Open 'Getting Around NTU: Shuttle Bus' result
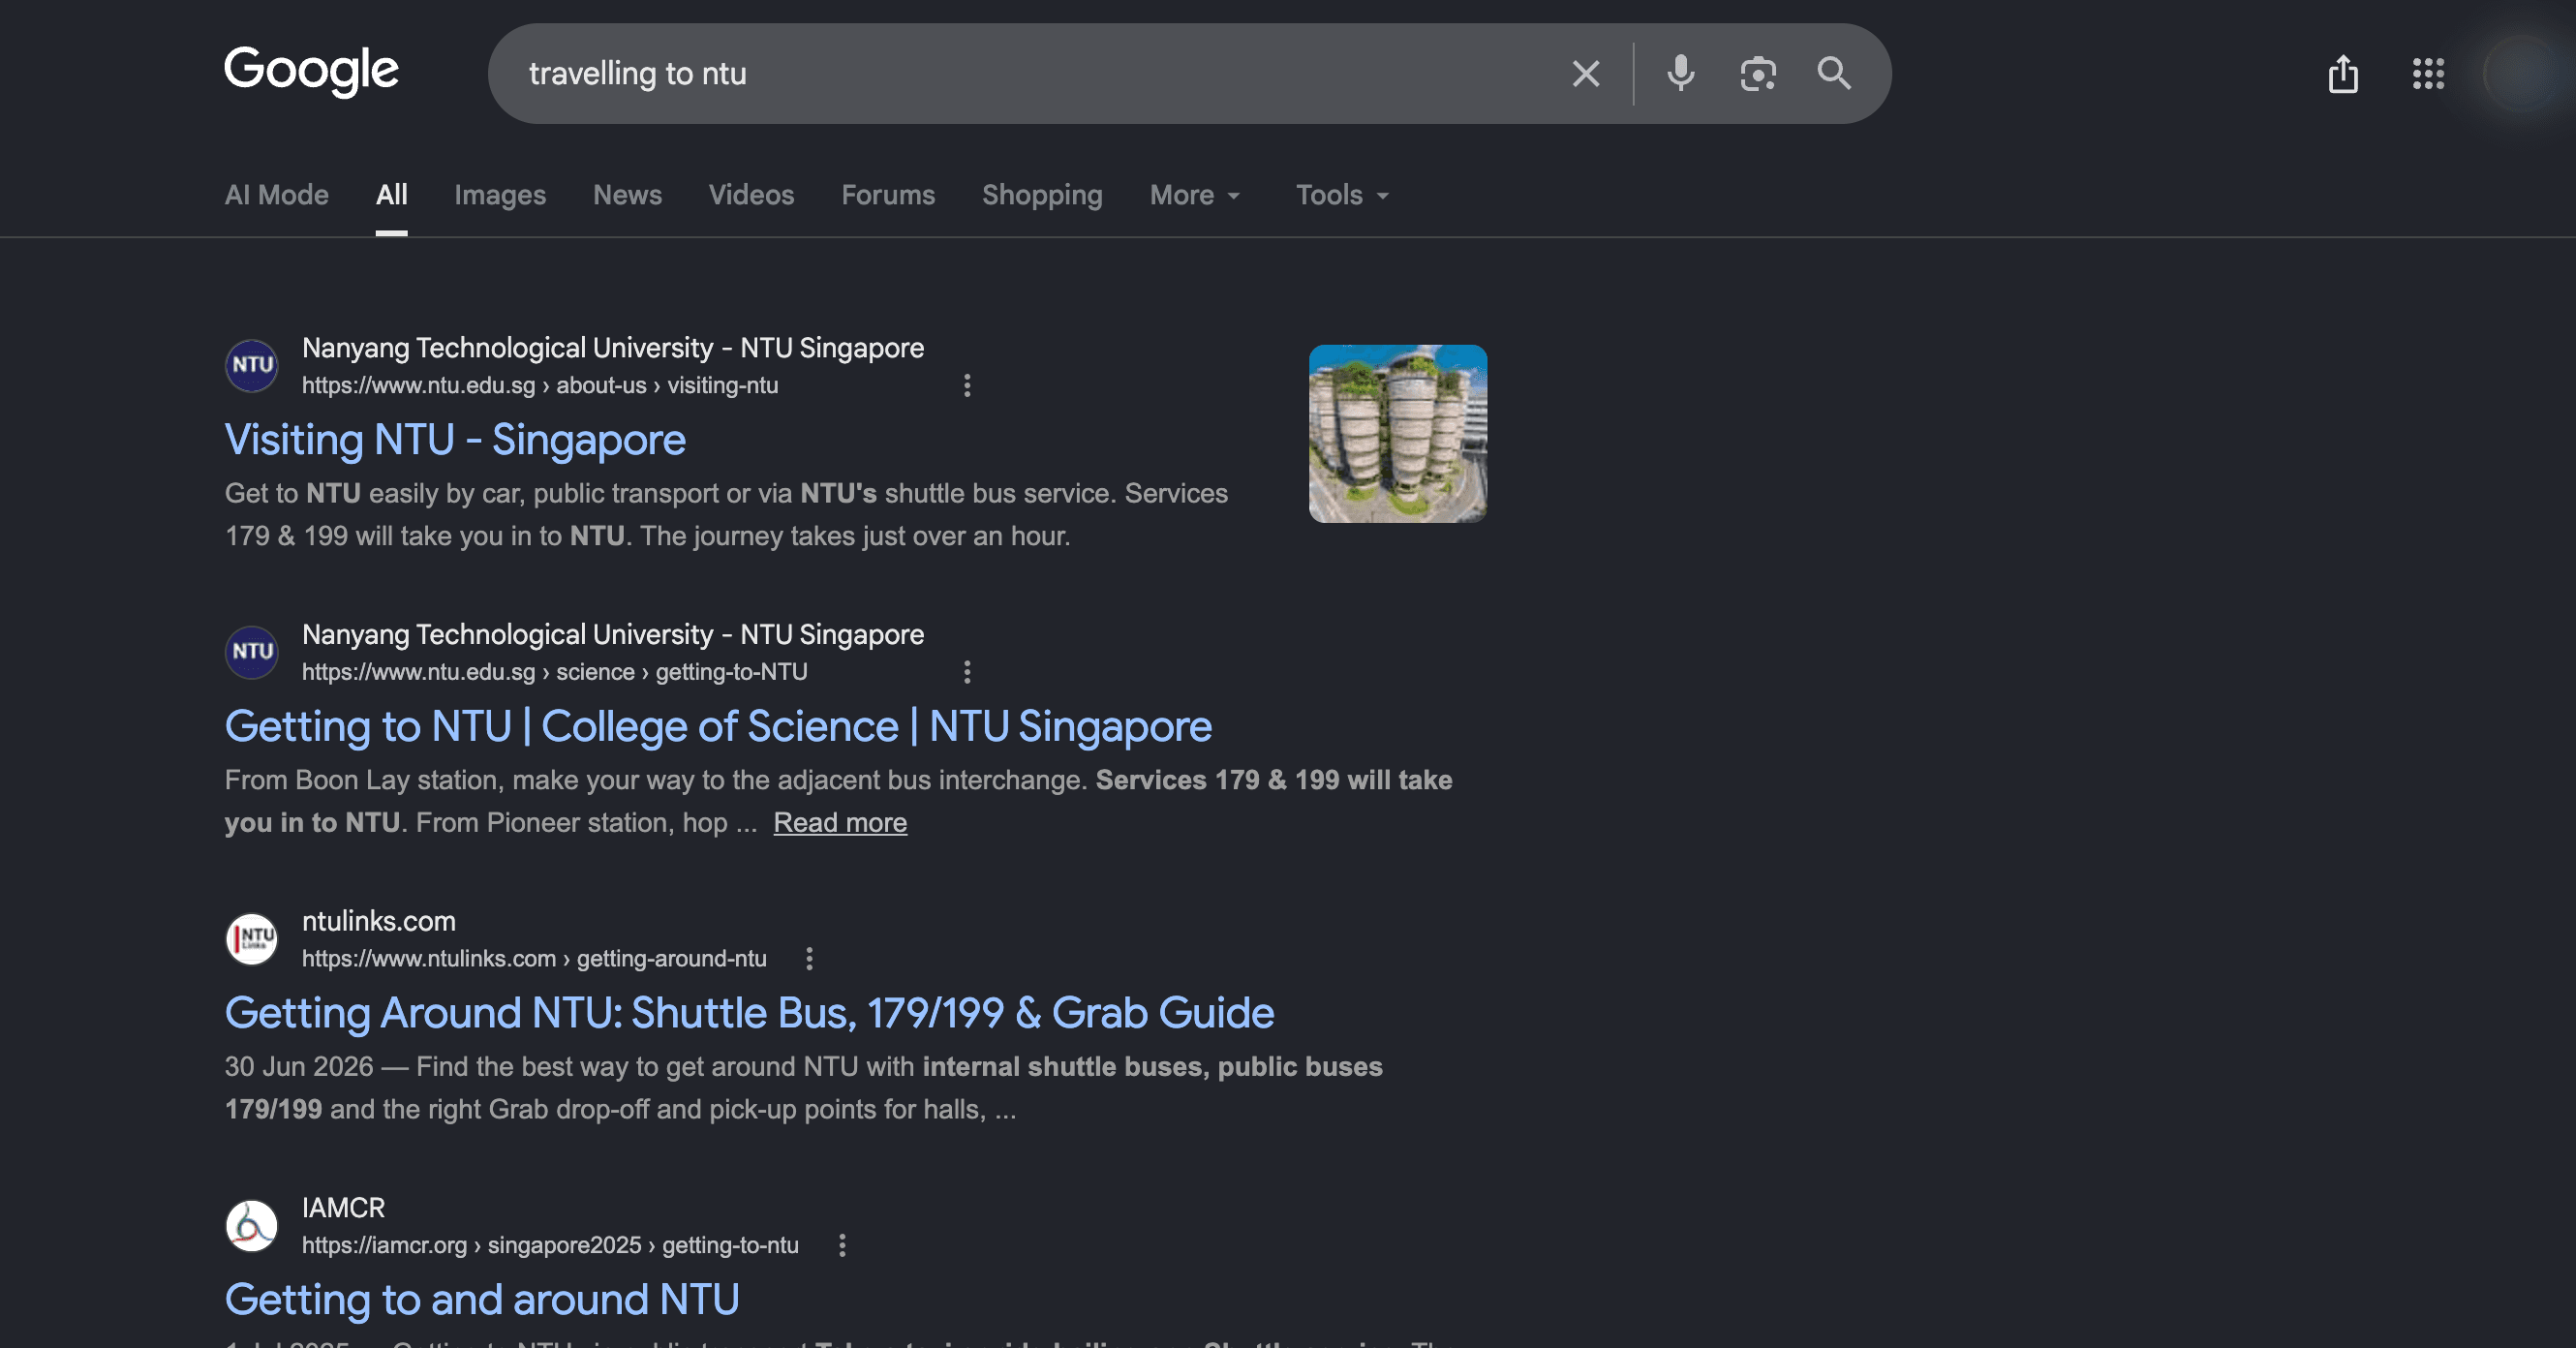 749,1013
